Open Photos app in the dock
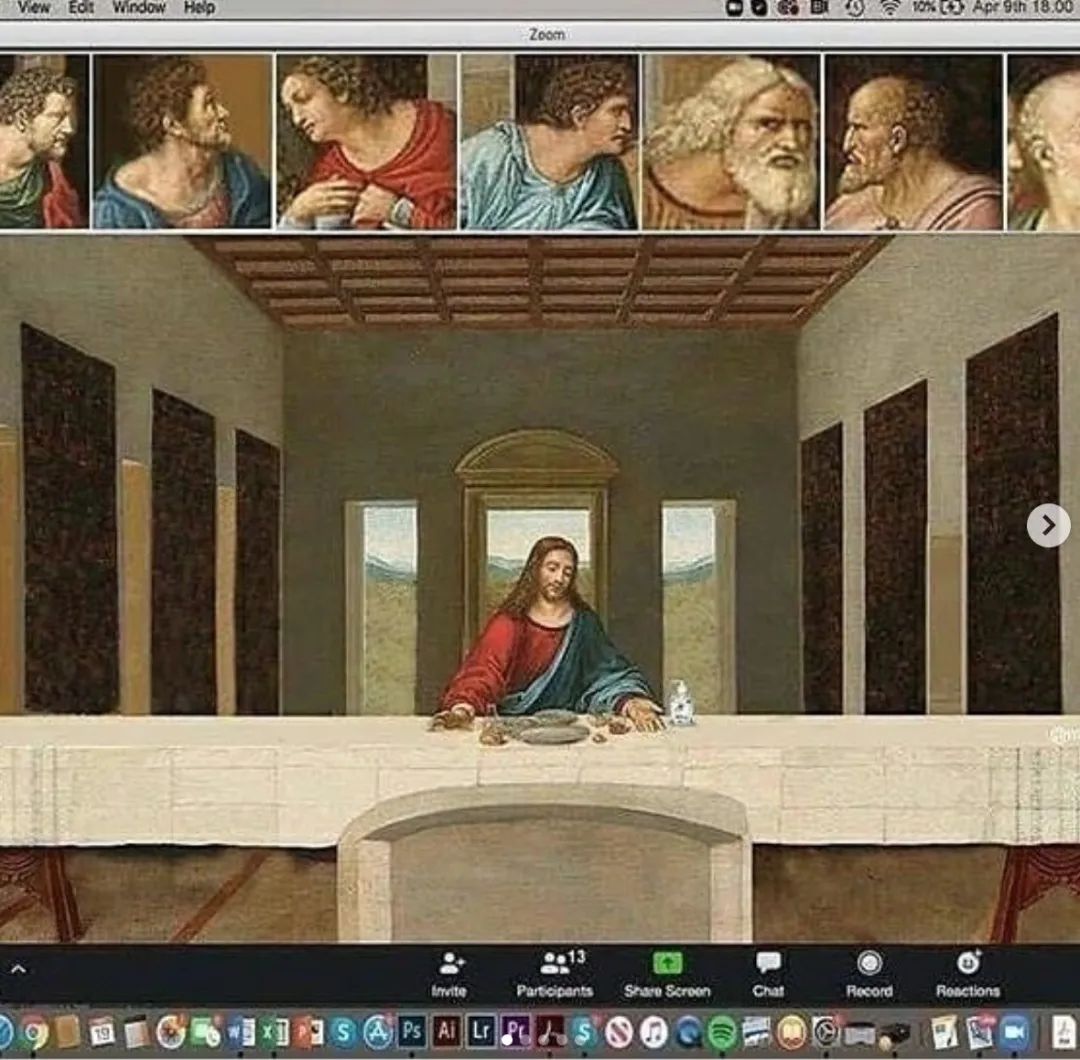Viewport: 1080px width, 1060px height. coord(170,1032)
